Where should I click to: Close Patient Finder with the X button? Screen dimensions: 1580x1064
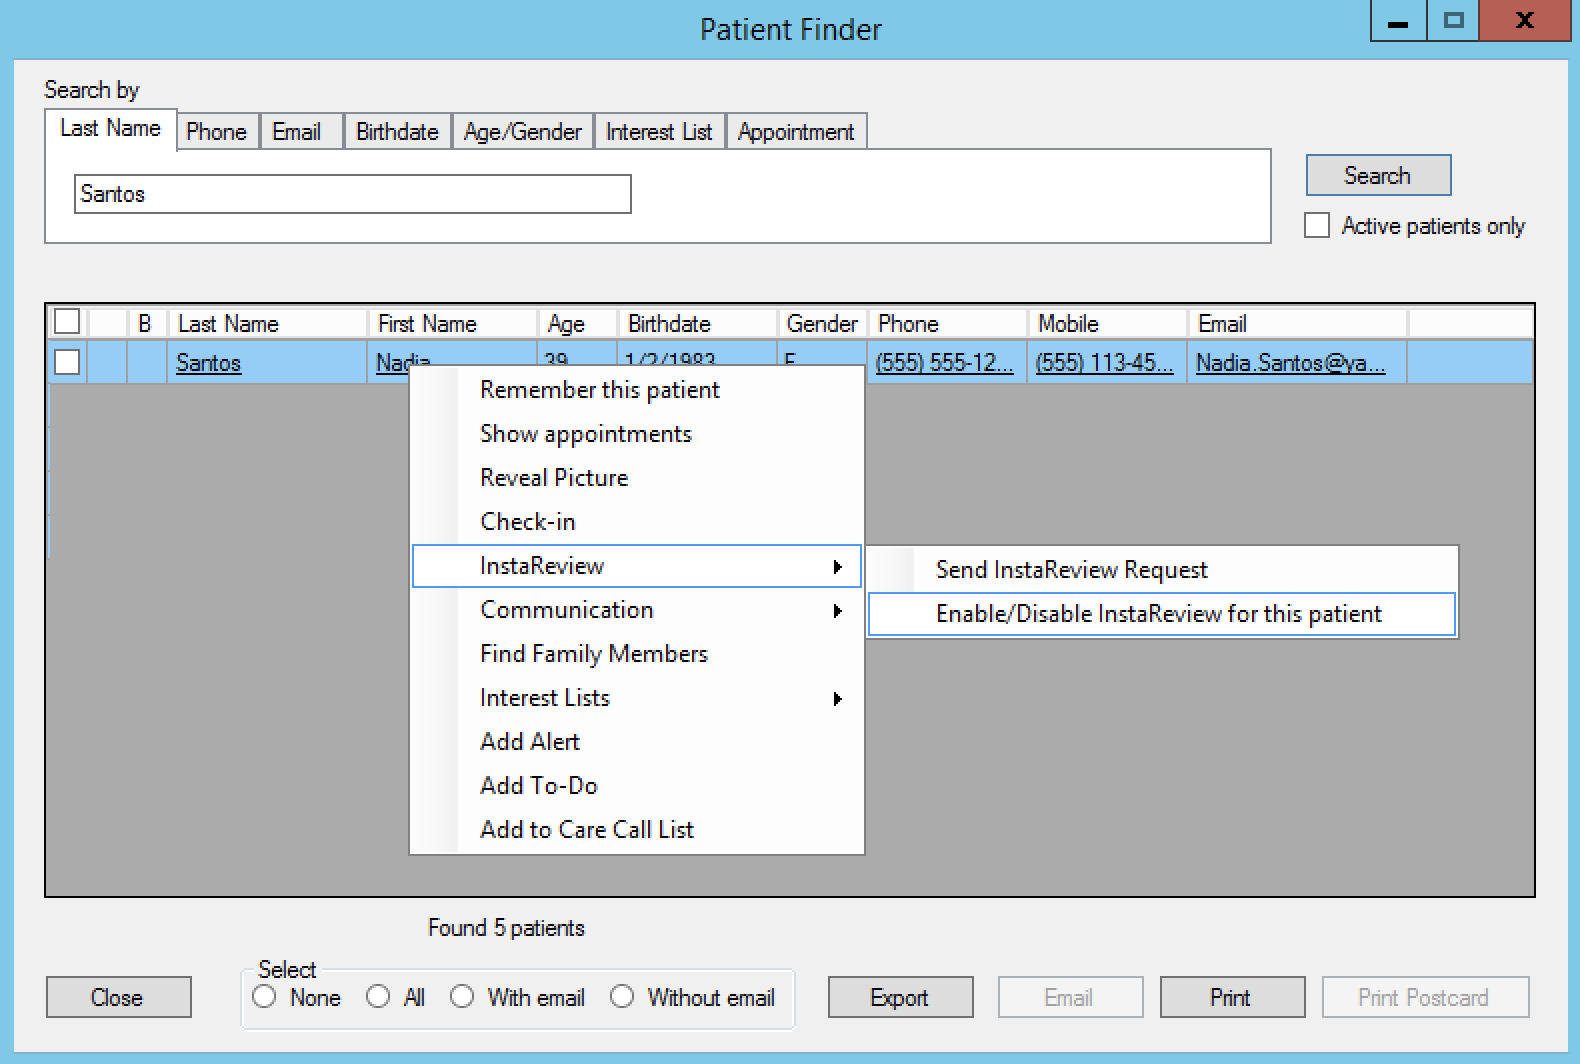click(x=1524, y=21)
